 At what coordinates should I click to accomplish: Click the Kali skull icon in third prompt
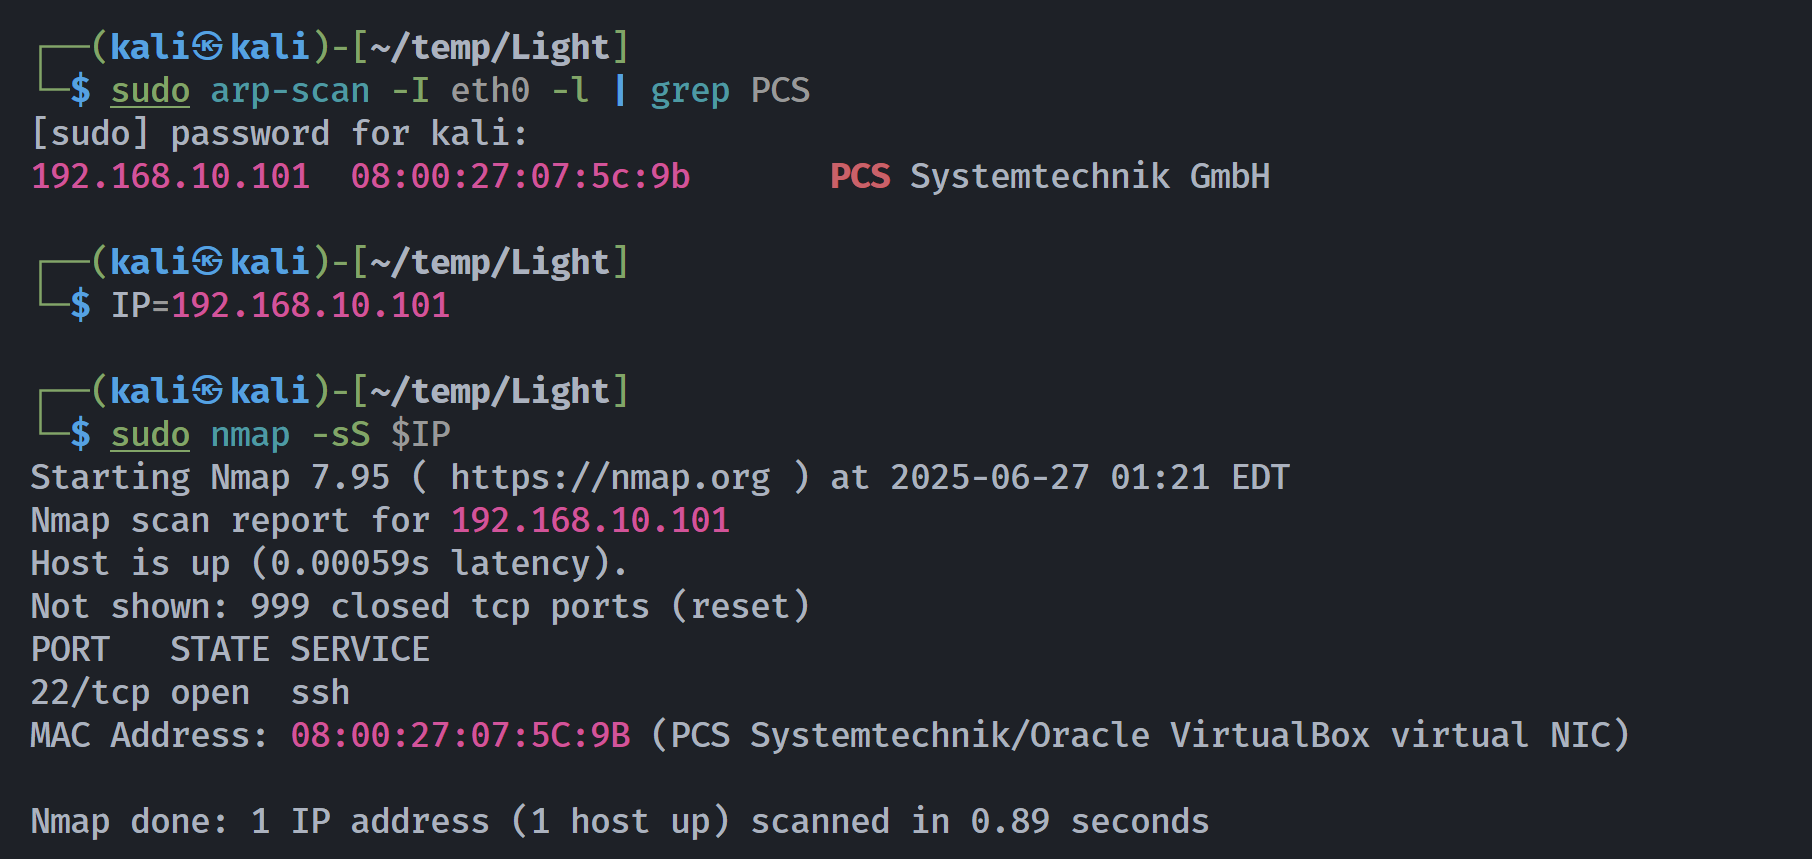208,391
